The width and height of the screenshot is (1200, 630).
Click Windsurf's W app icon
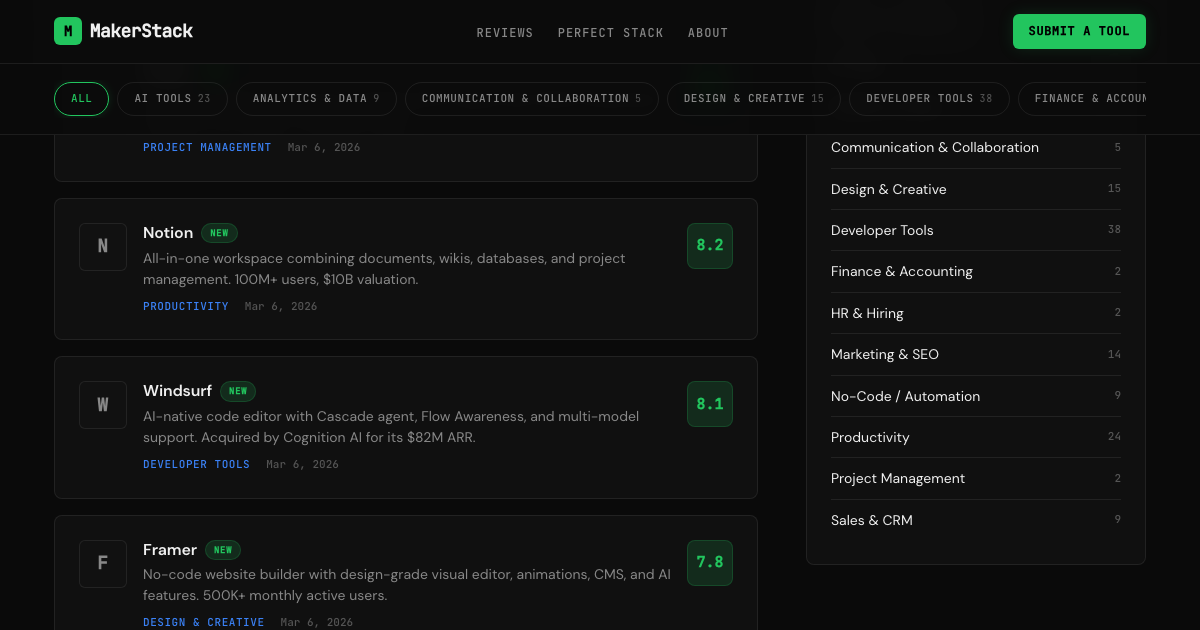(x=103, y=404)
